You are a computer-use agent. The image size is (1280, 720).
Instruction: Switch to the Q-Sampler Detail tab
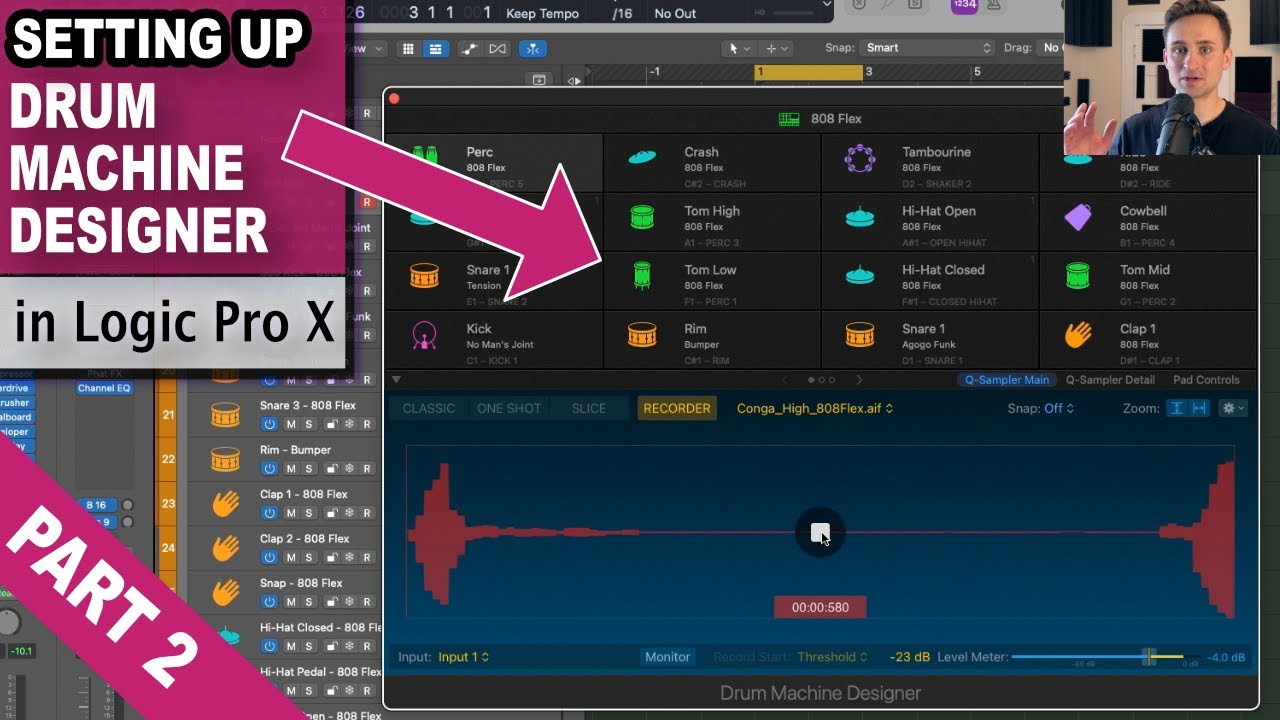coord(1110,380)
